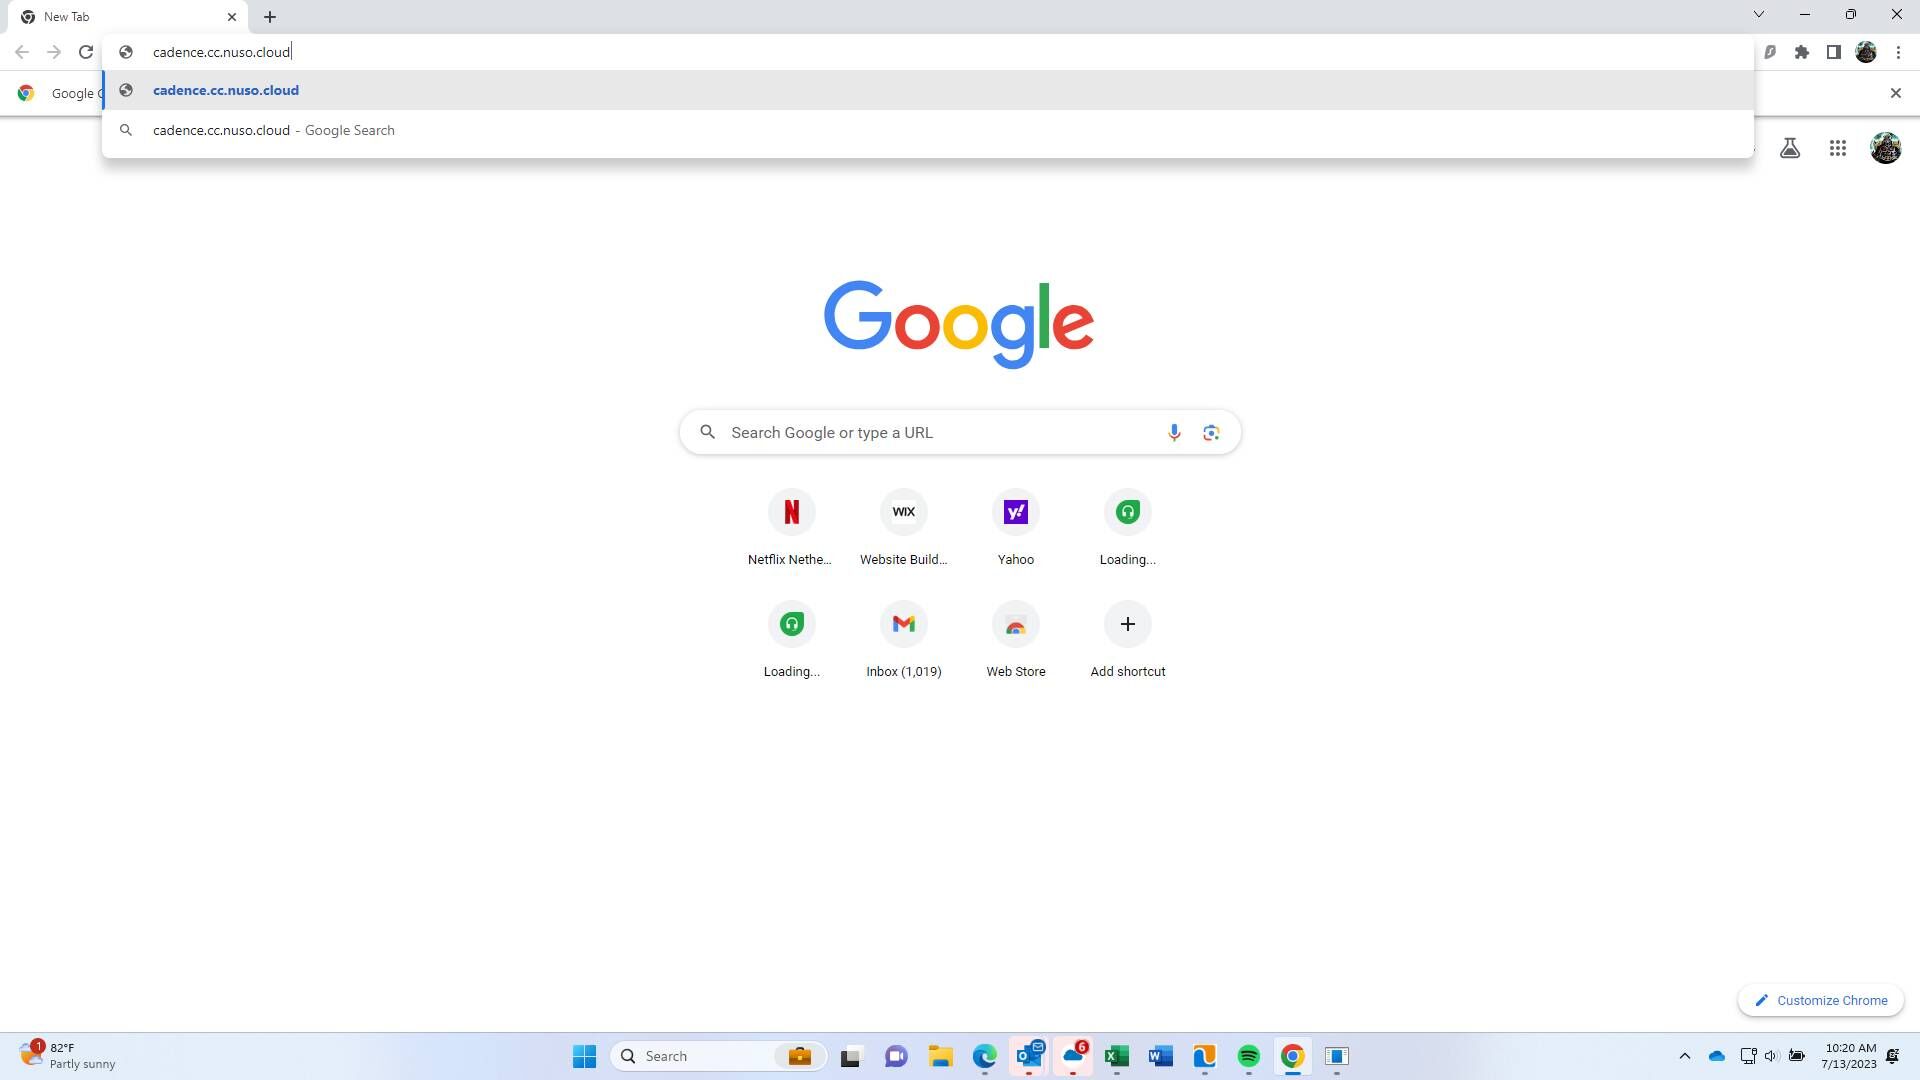Open Web Store shortcut
Screen dimensions: 1920x1080
1016,642
